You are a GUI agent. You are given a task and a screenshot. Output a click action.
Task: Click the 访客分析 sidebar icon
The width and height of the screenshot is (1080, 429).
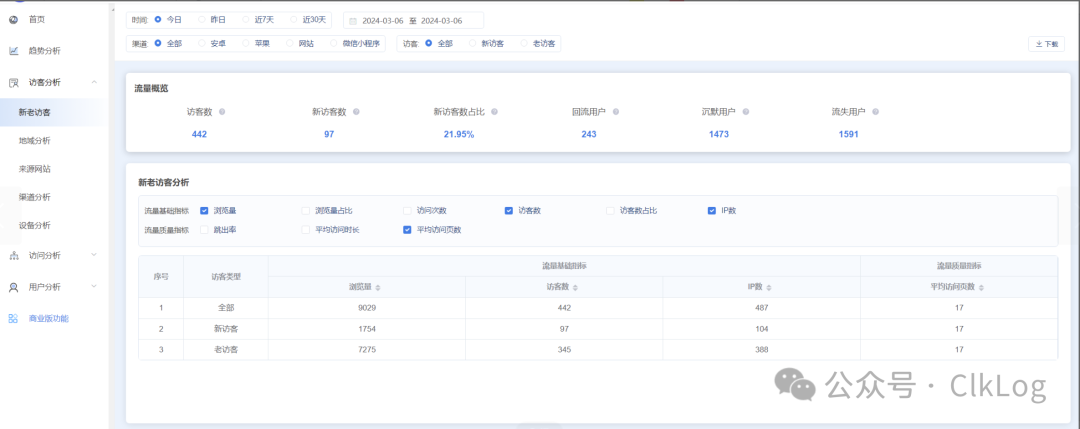(13, 83)
